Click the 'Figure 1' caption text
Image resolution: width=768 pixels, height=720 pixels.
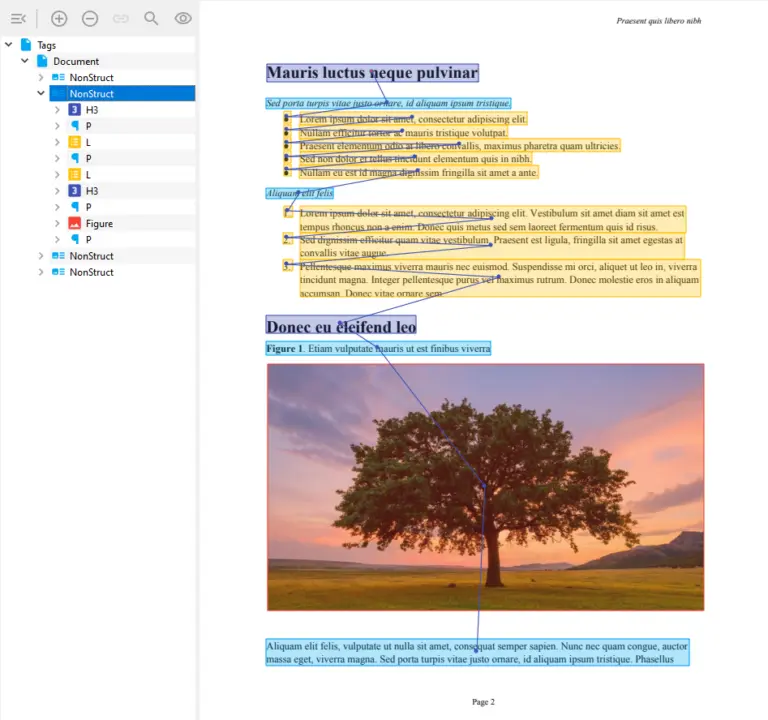pos(378,348)
